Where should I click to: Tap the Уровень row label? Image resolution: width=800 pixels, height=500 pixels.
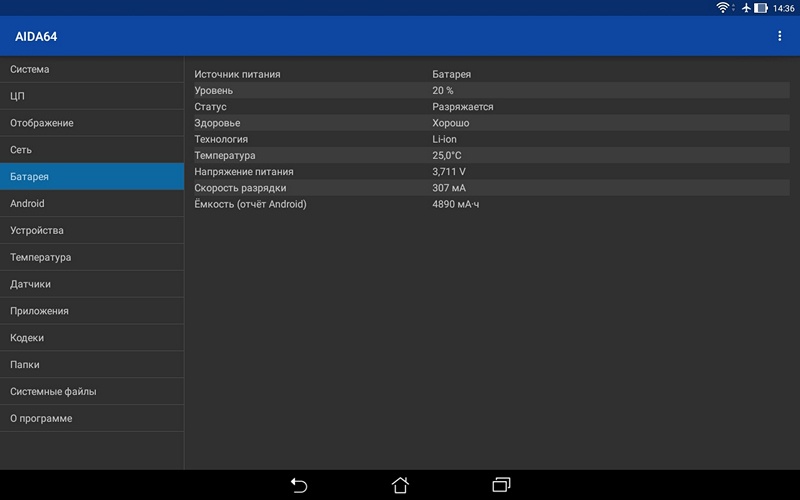[213, 90]
